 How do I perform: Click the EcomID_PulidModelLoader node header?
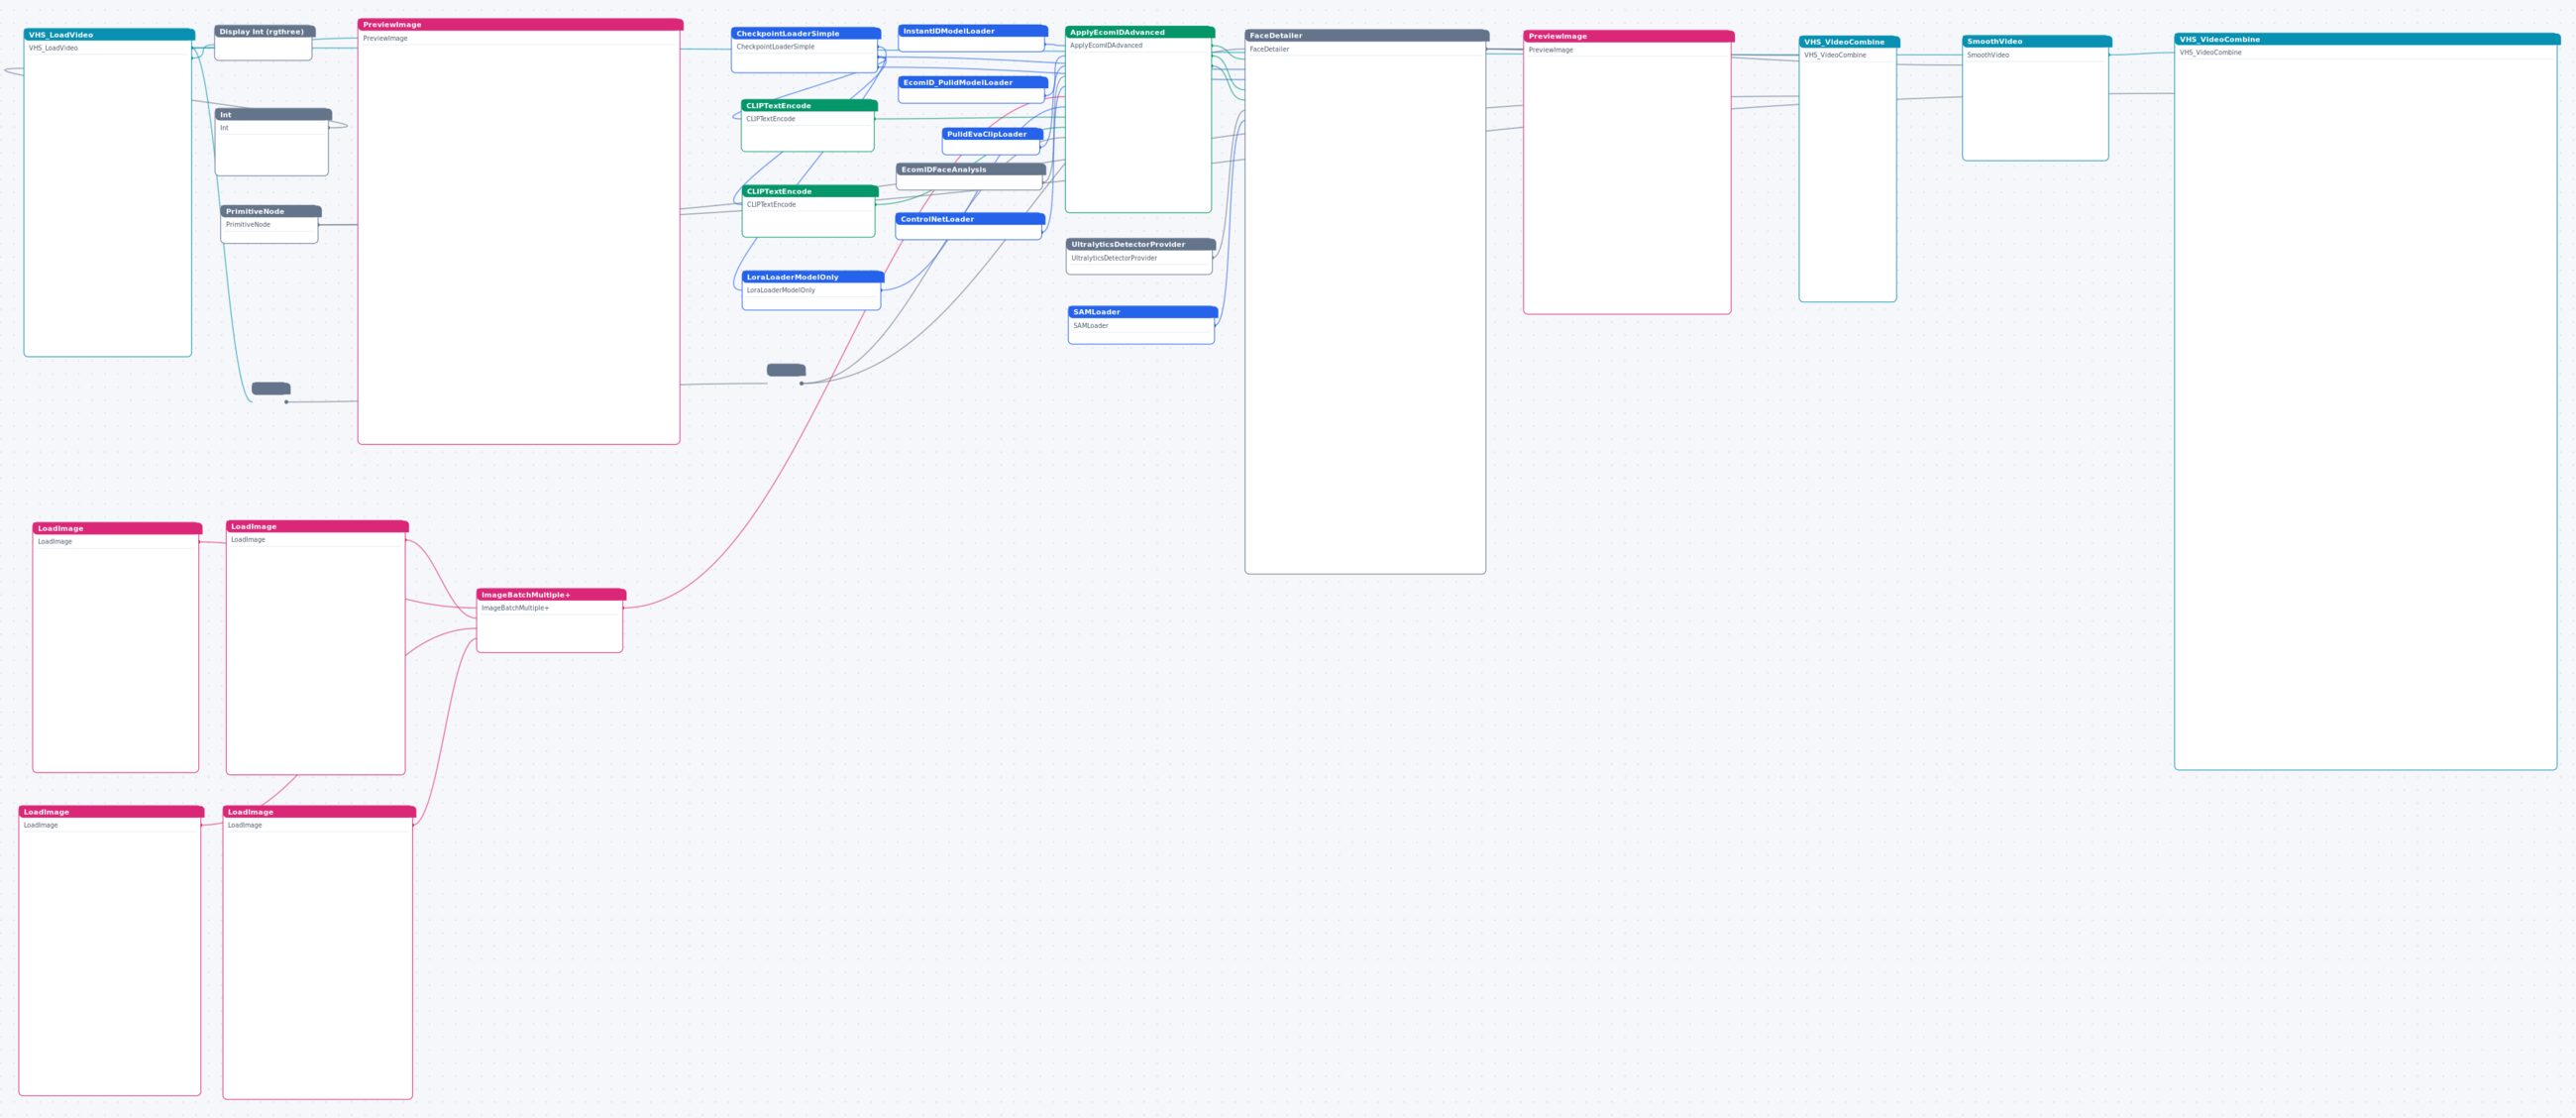[x=972, y=82]
